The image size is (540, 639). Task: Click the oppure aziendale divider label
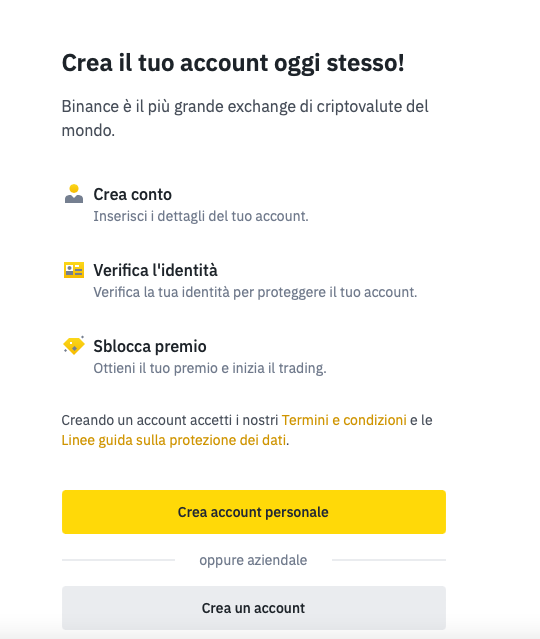(253, 560)
